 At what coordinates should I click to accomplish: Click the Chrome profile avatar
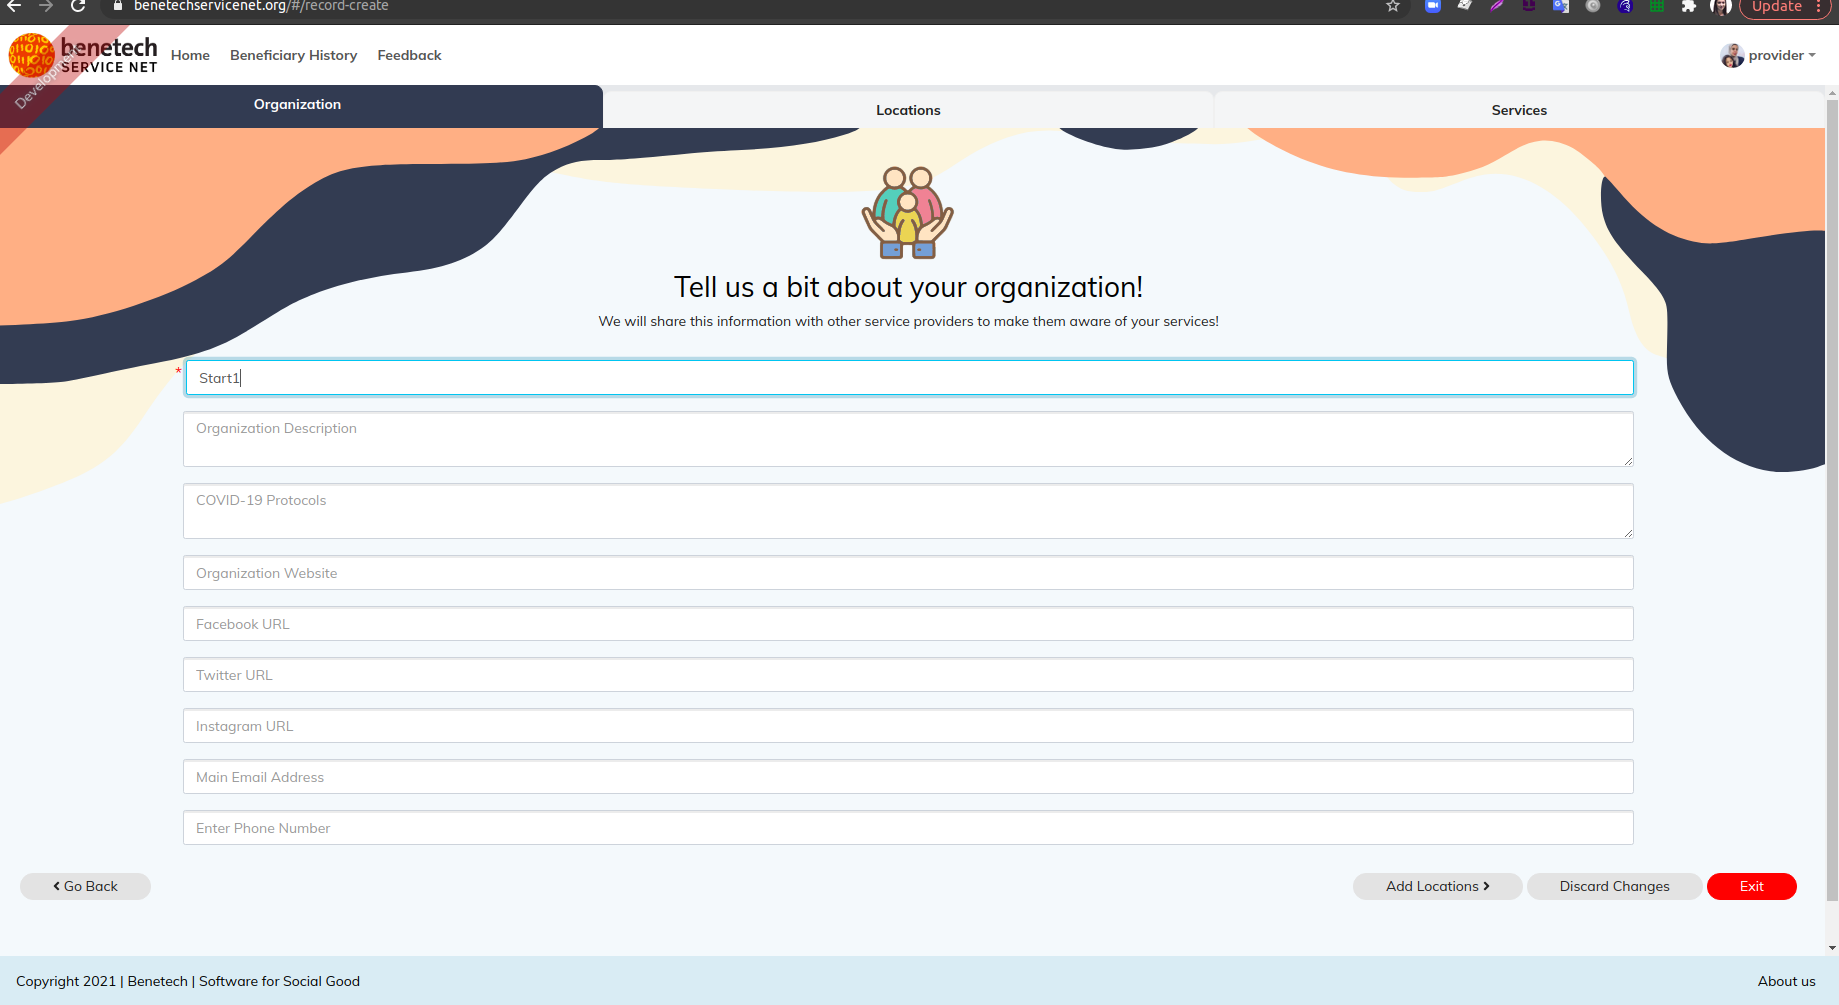[x=1721, y=7]
